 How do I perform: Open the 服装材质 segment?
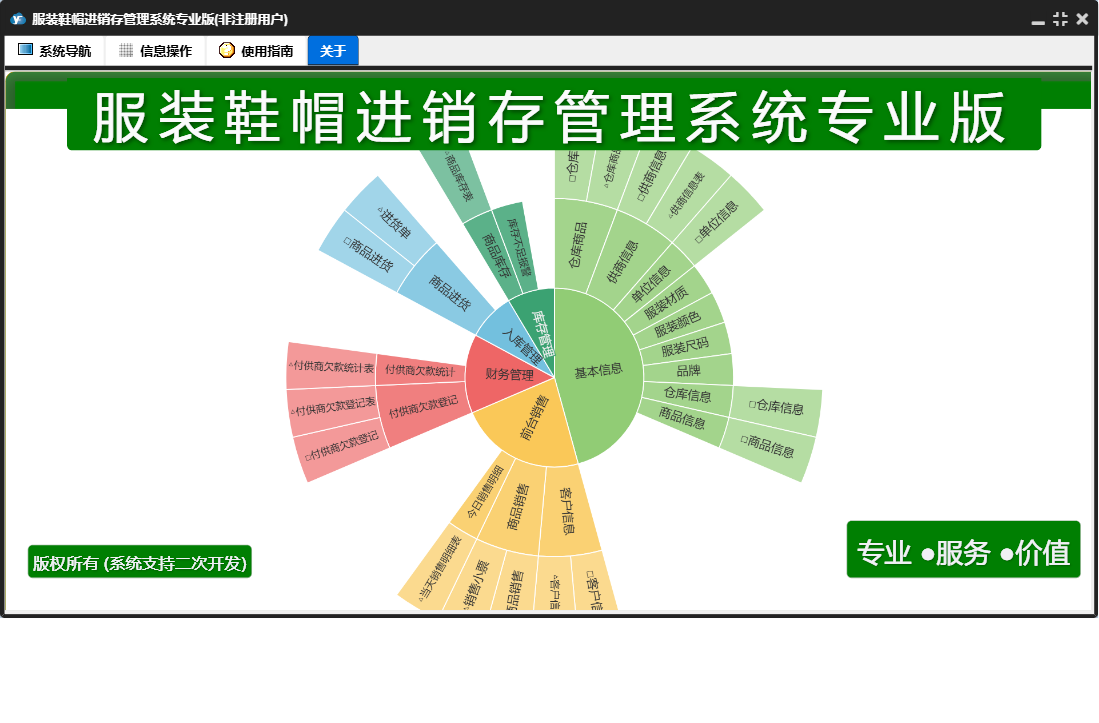[x=666, y=303]
